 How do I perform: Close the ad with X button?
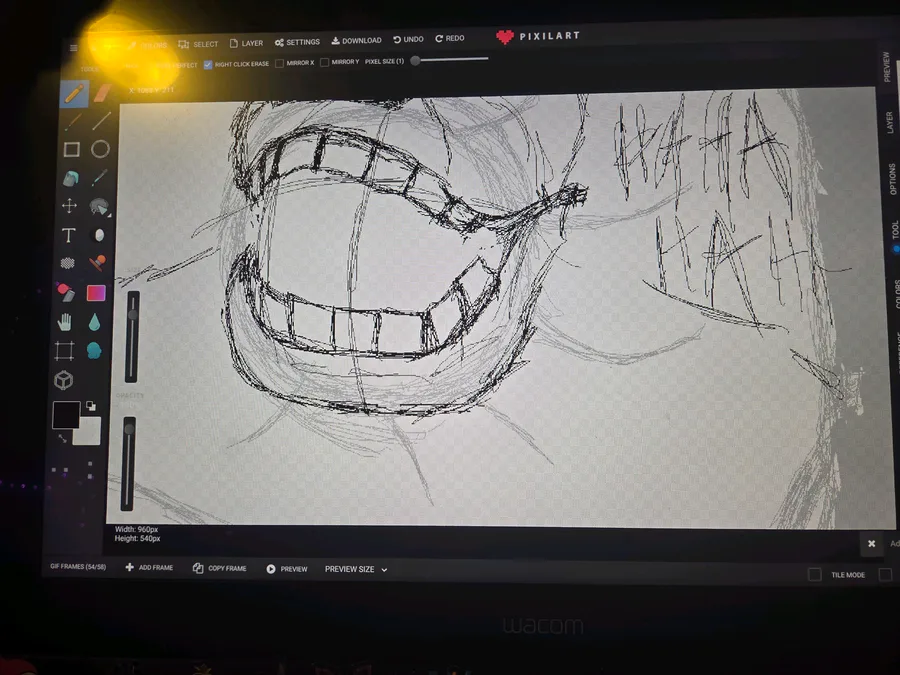(871, 544)
